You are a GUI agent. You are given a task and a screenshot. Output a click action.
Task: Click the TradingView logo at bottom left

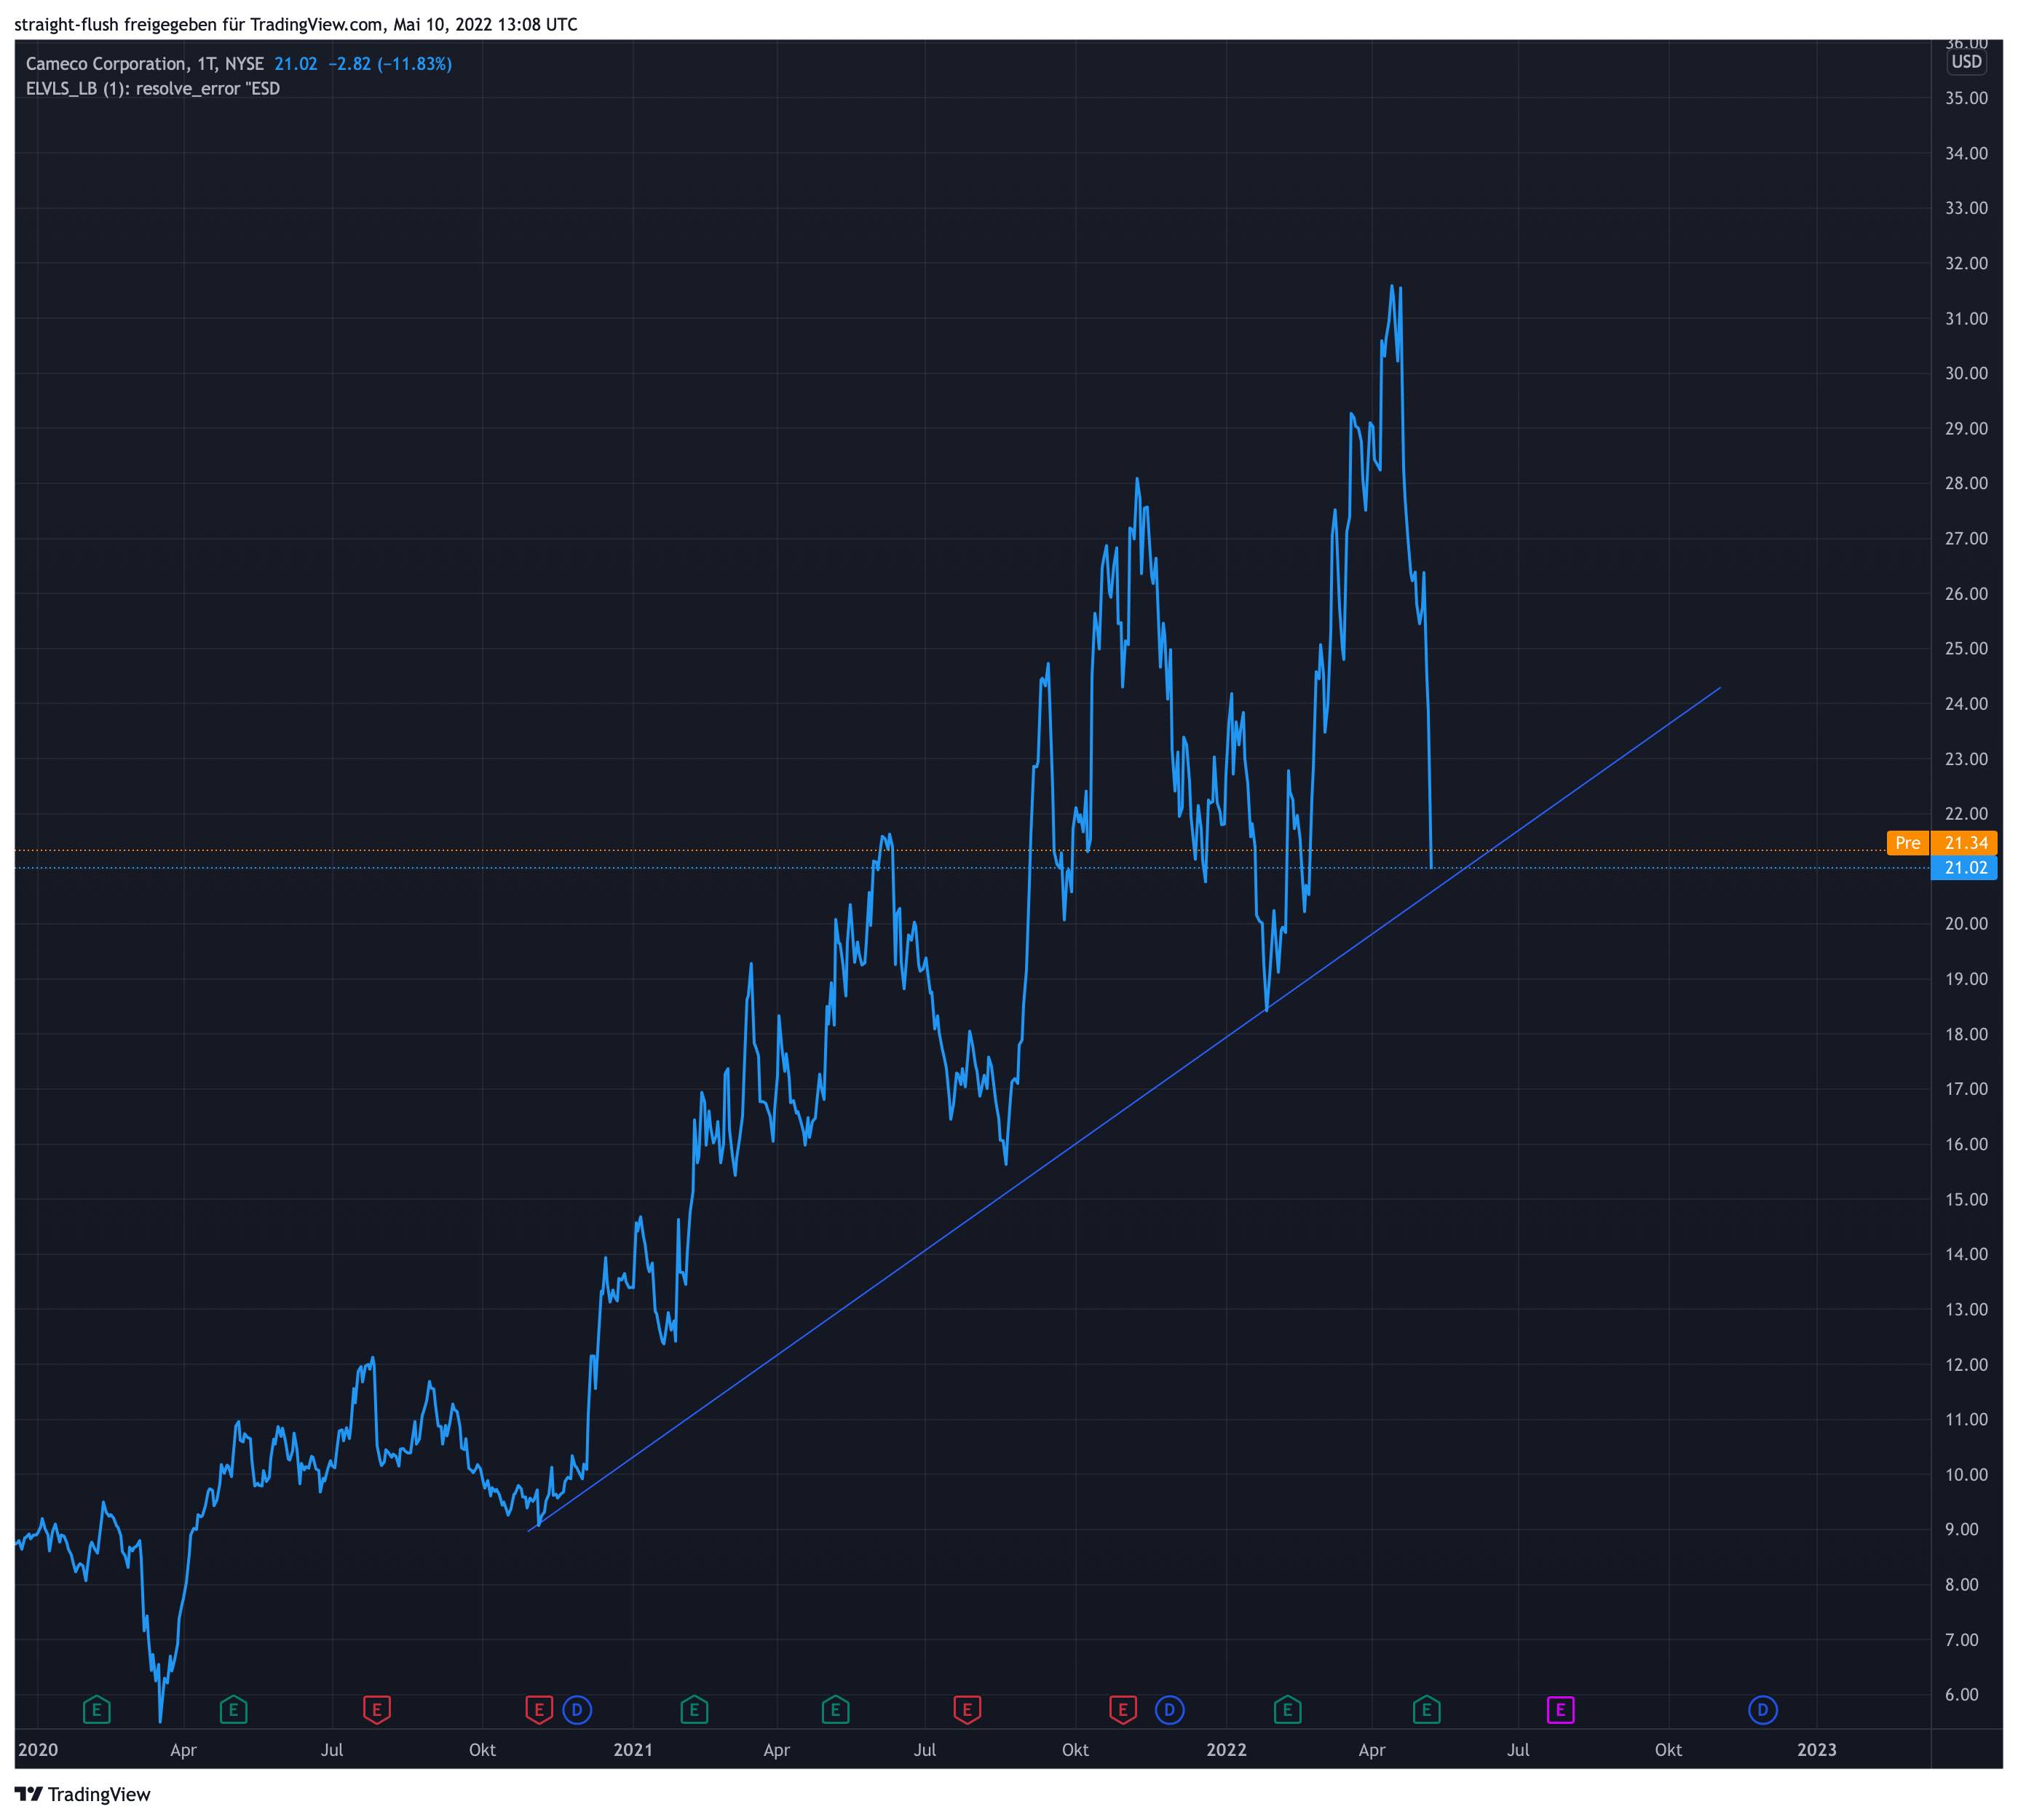click(82, 1794)
